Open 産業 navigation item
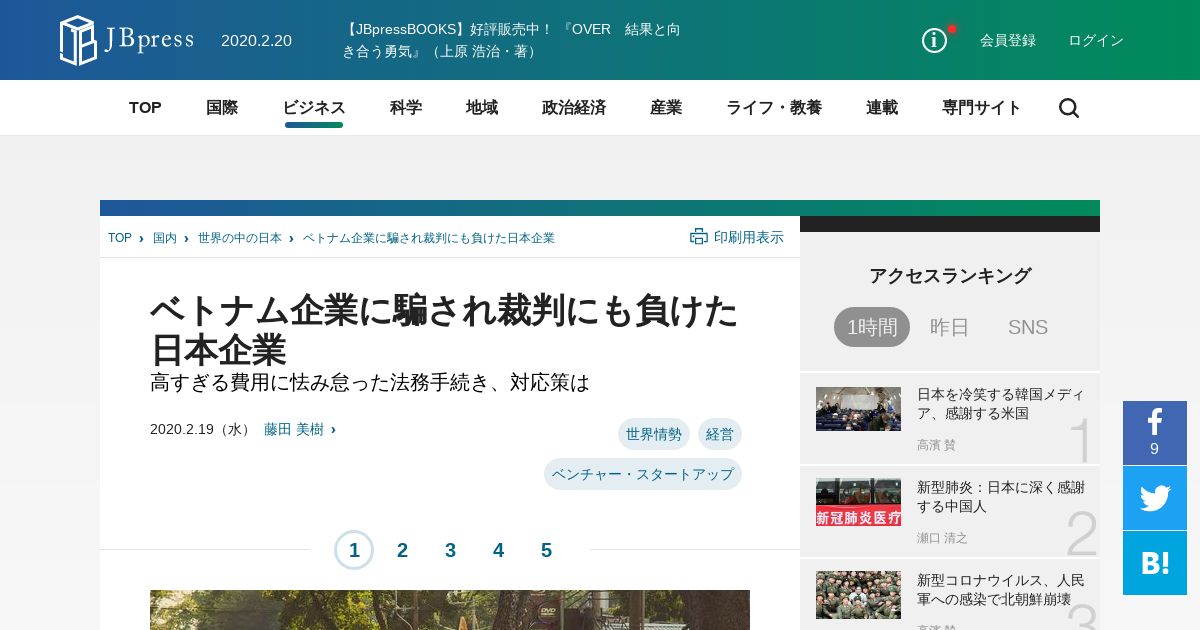 (x=666, y=108)
